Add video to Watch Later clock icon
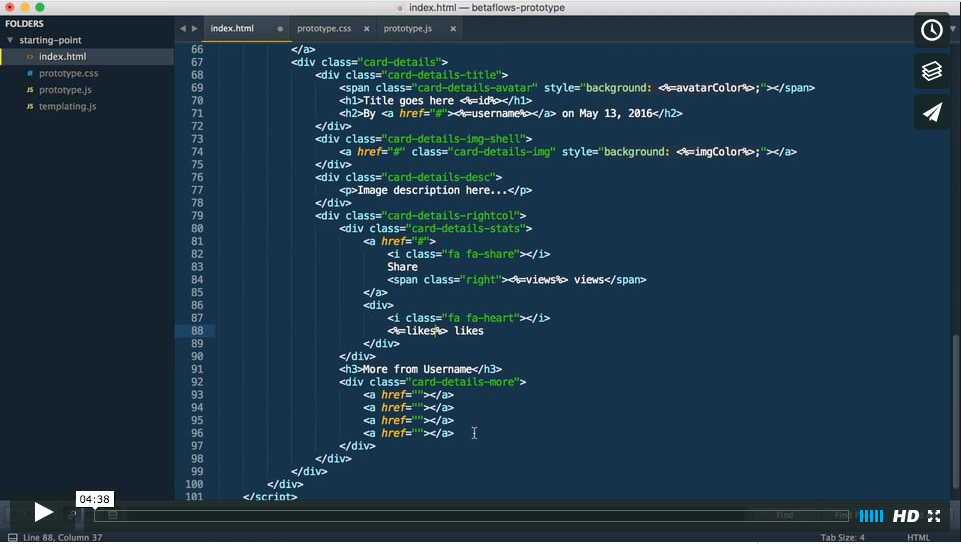 click(x=932, y=30)
